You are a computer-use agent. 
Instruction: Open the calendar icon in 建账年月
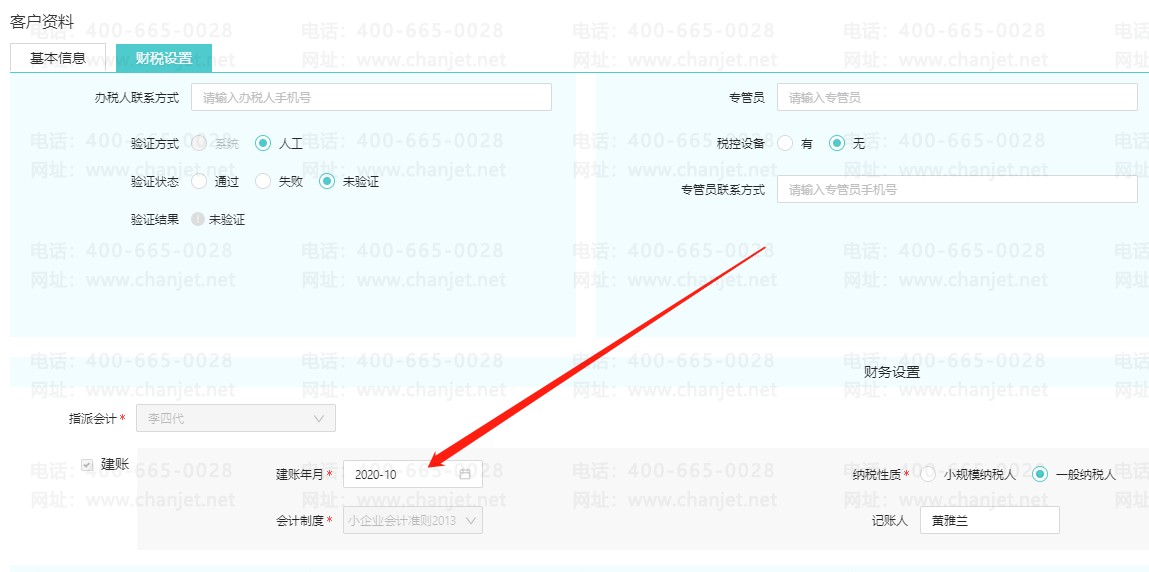tap(465, 474)
